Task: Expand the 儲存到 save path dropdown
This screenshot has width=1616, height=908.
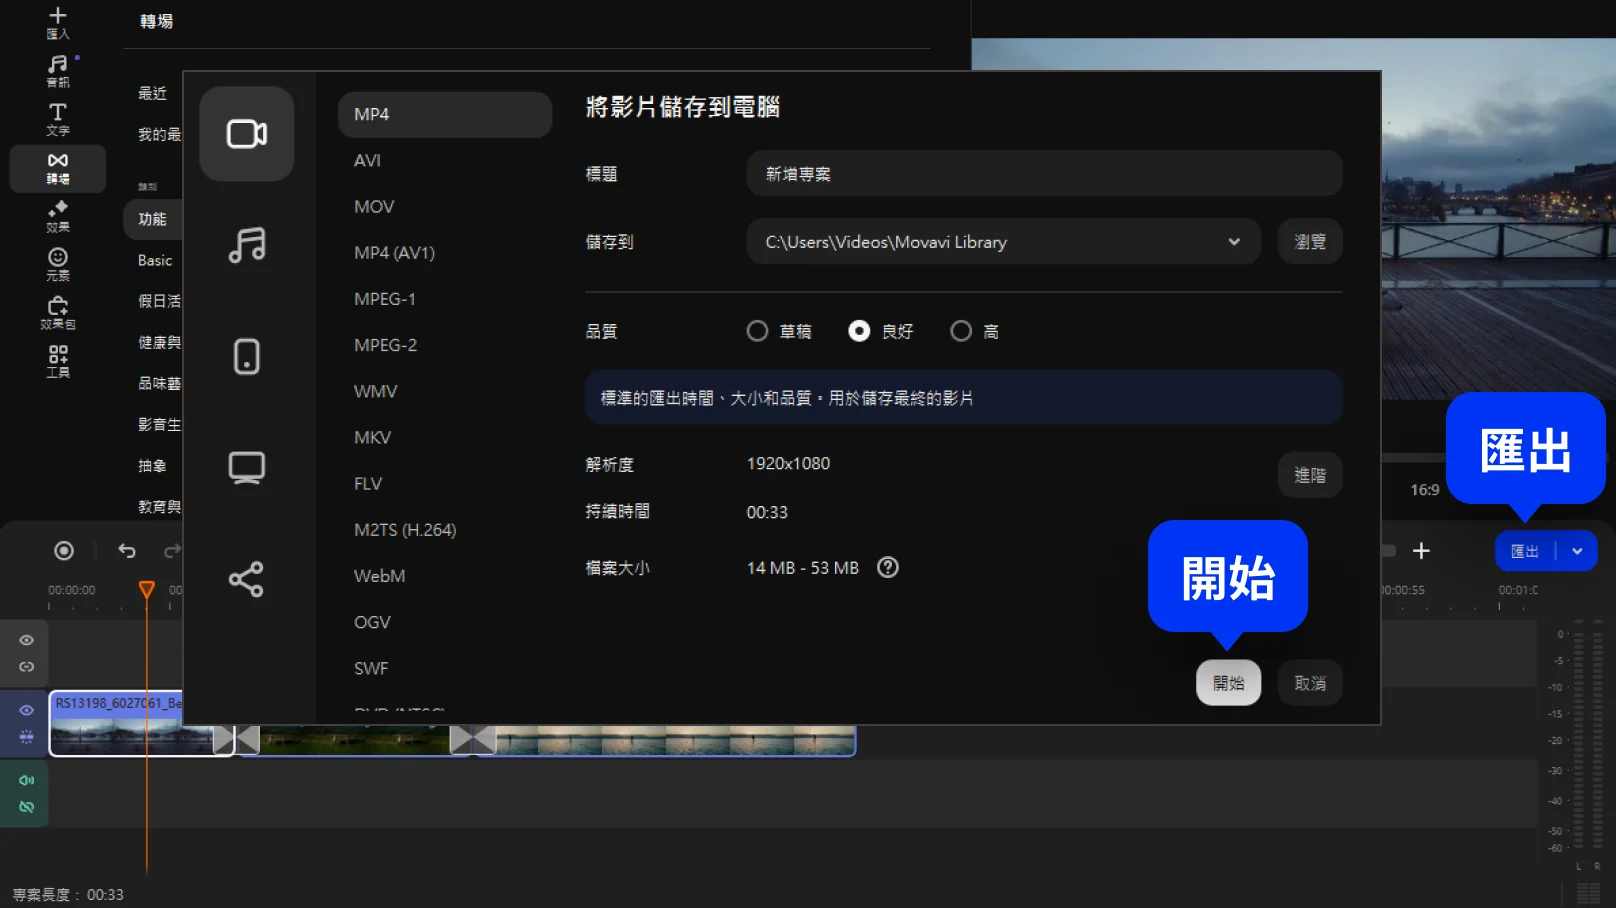Action: (1233, 242)
